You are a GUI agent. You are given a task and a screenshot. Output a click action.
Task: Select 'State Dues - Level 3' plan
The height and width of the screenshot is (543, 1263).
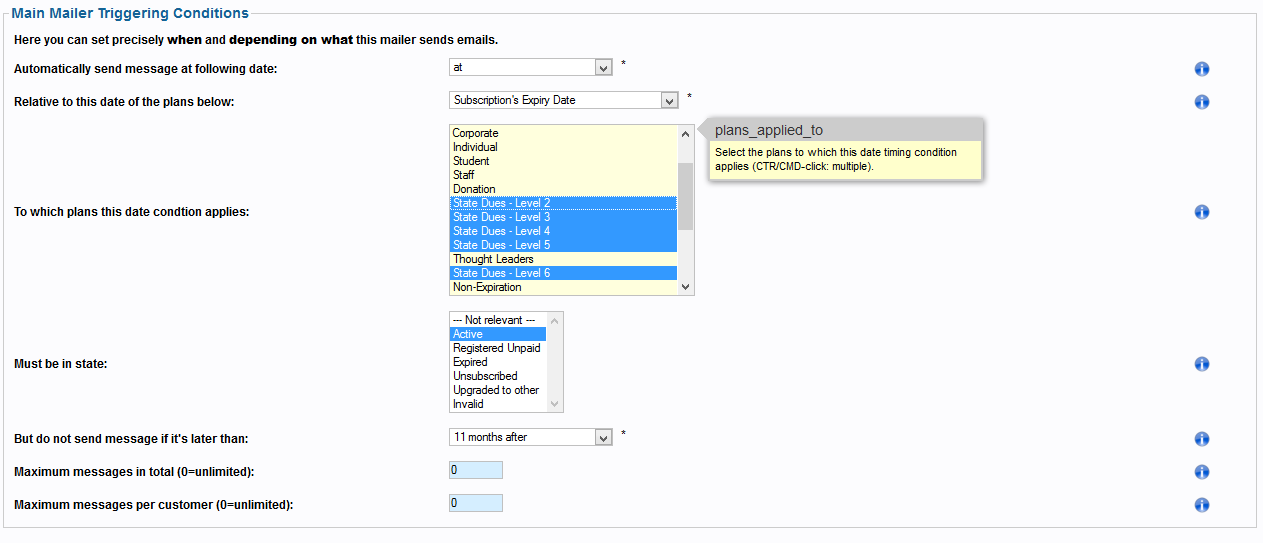563,217
